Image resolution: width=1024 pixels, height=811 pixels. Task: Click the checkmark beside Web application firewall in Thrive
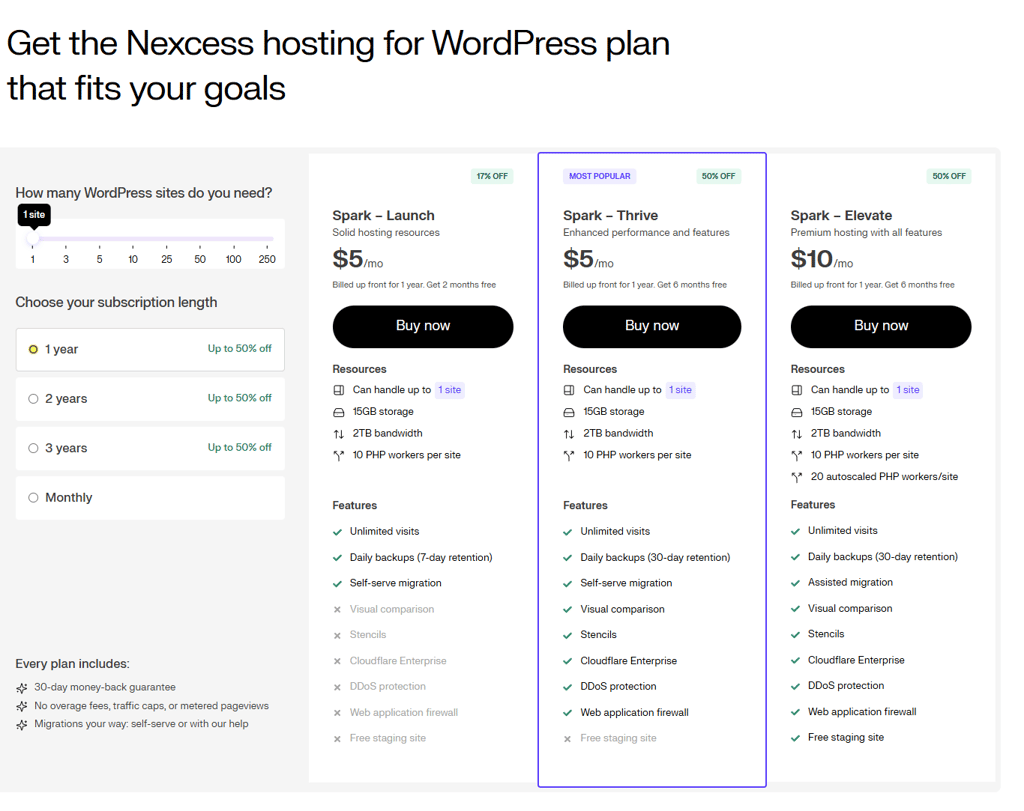coord(568,713)
